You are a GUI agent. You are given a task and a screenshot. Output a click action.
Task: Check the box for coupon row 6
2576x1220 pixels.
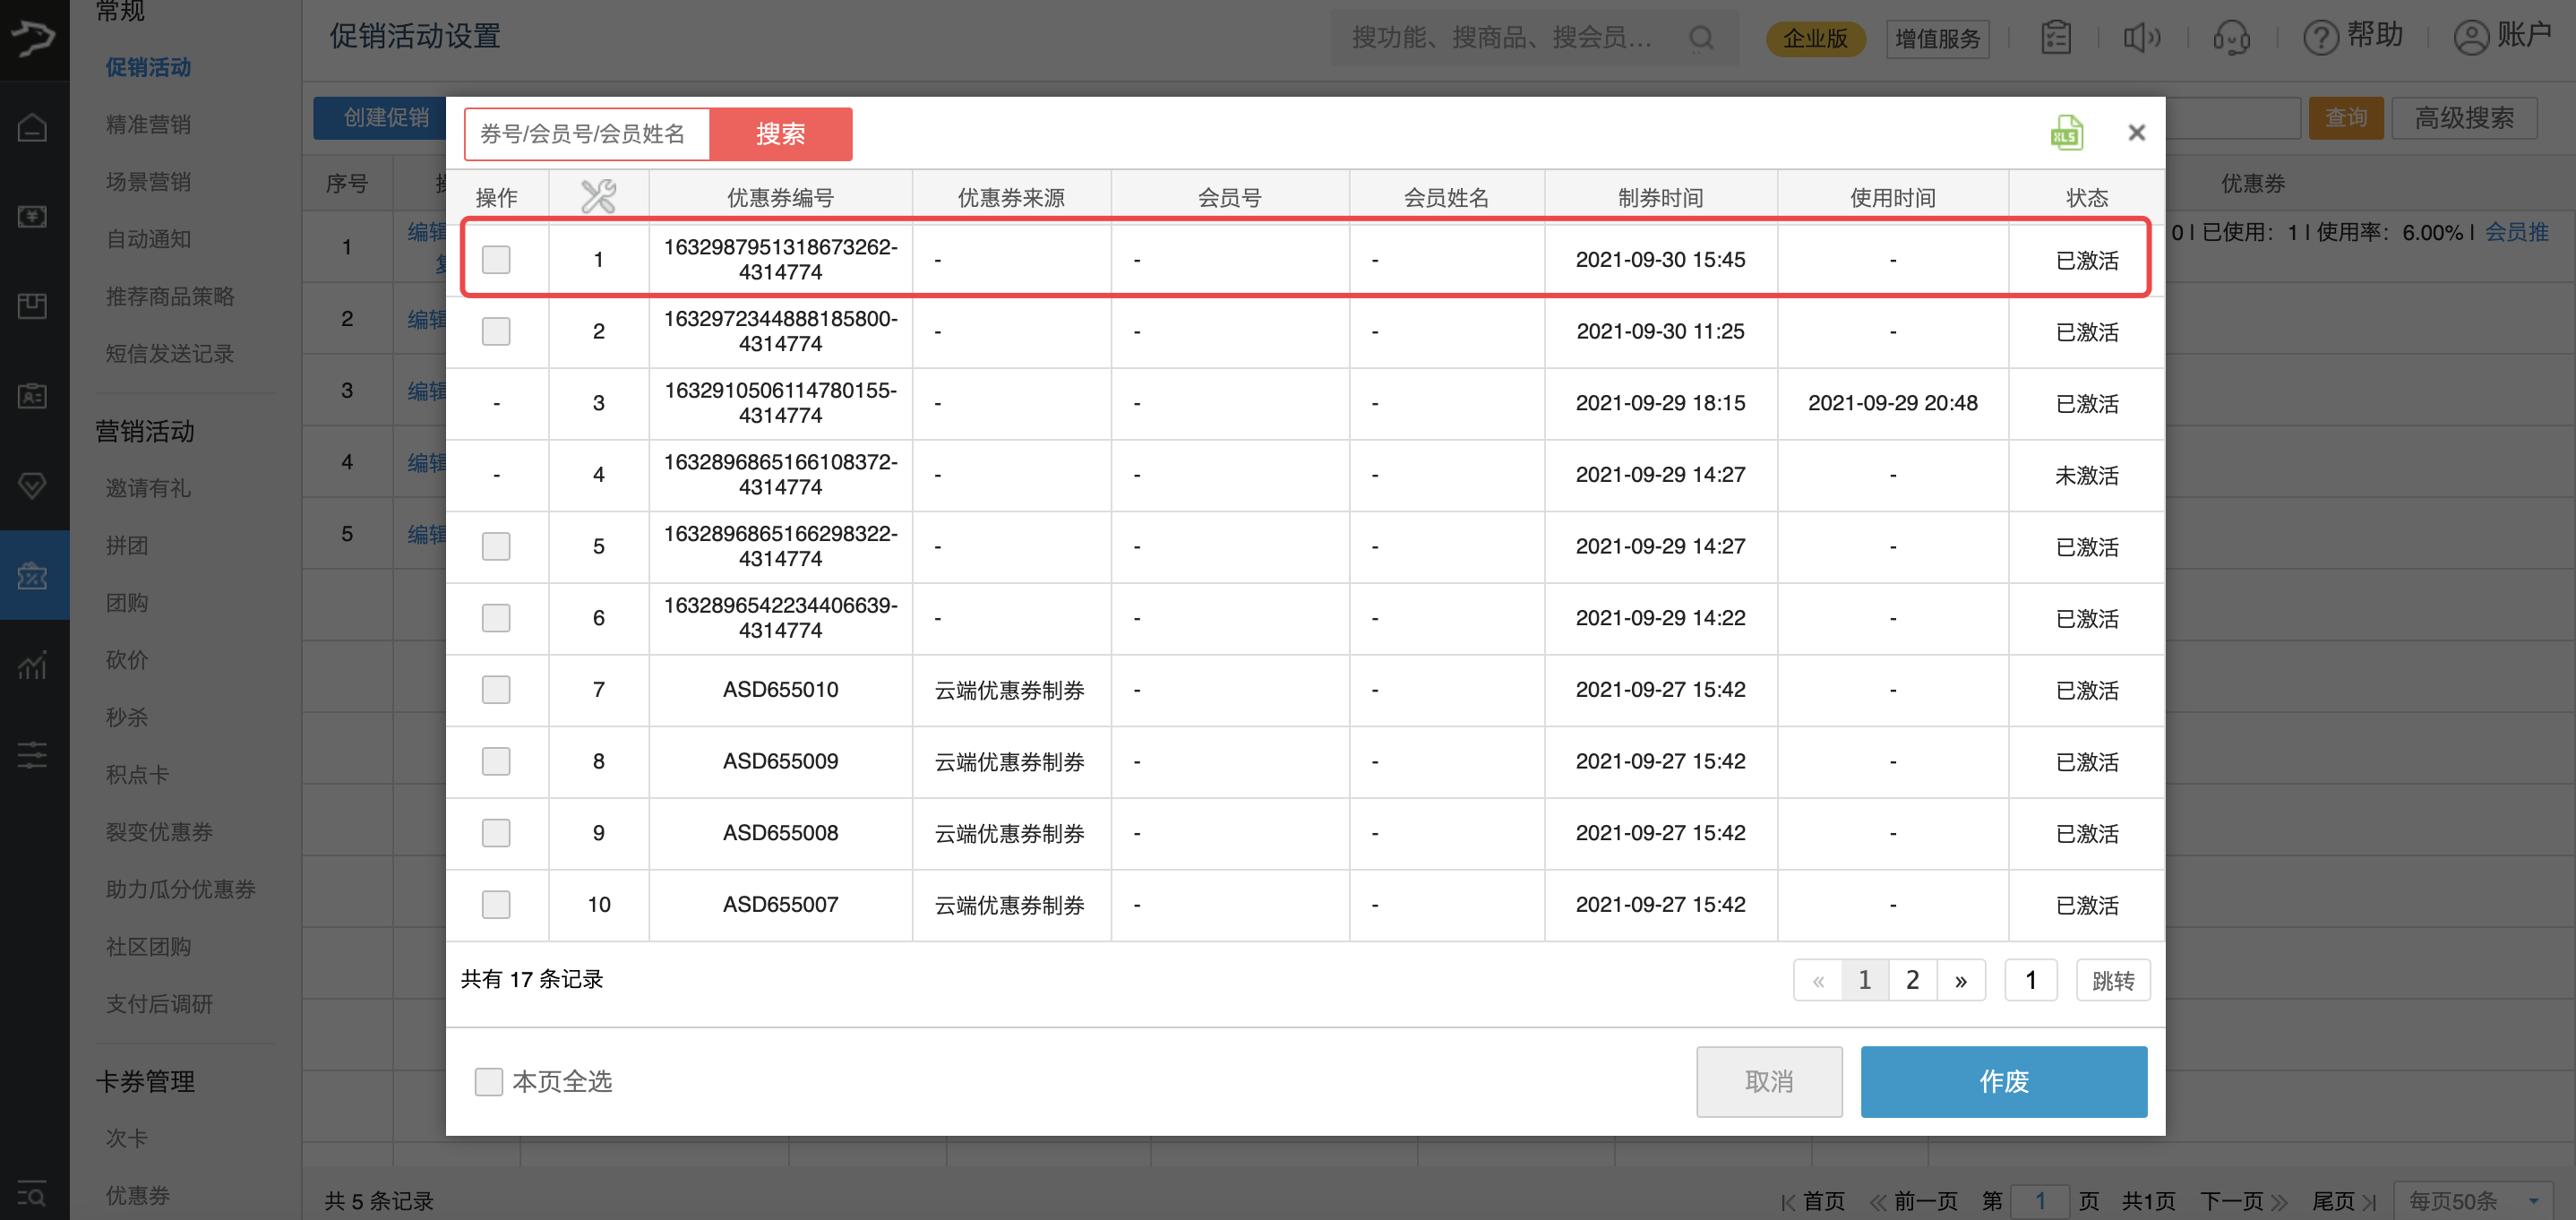point(496,618)
